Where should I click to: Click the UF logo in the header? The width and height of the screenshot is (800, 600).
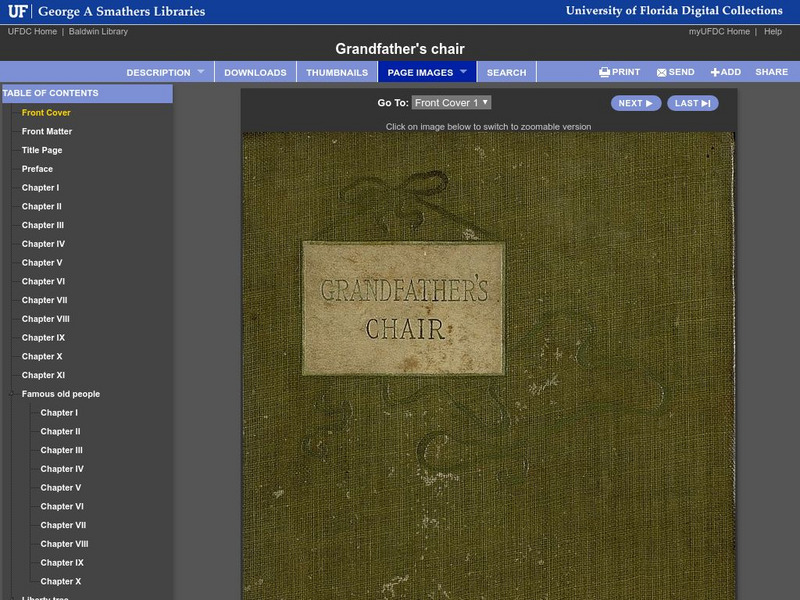(17, 10)
